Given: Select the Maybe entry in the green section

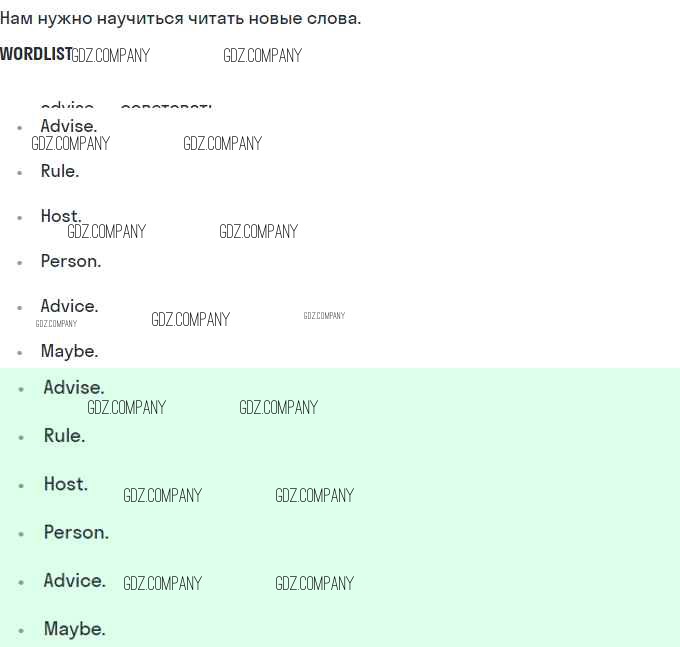Looking at the screenshot, I should coord(75,629).
